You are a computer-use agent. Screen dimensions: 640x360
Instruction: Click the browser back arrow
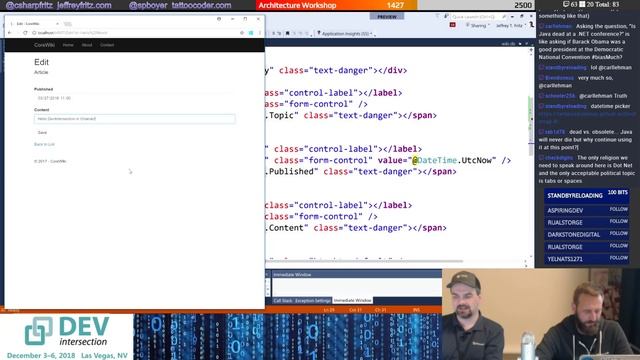pos(10,33)
